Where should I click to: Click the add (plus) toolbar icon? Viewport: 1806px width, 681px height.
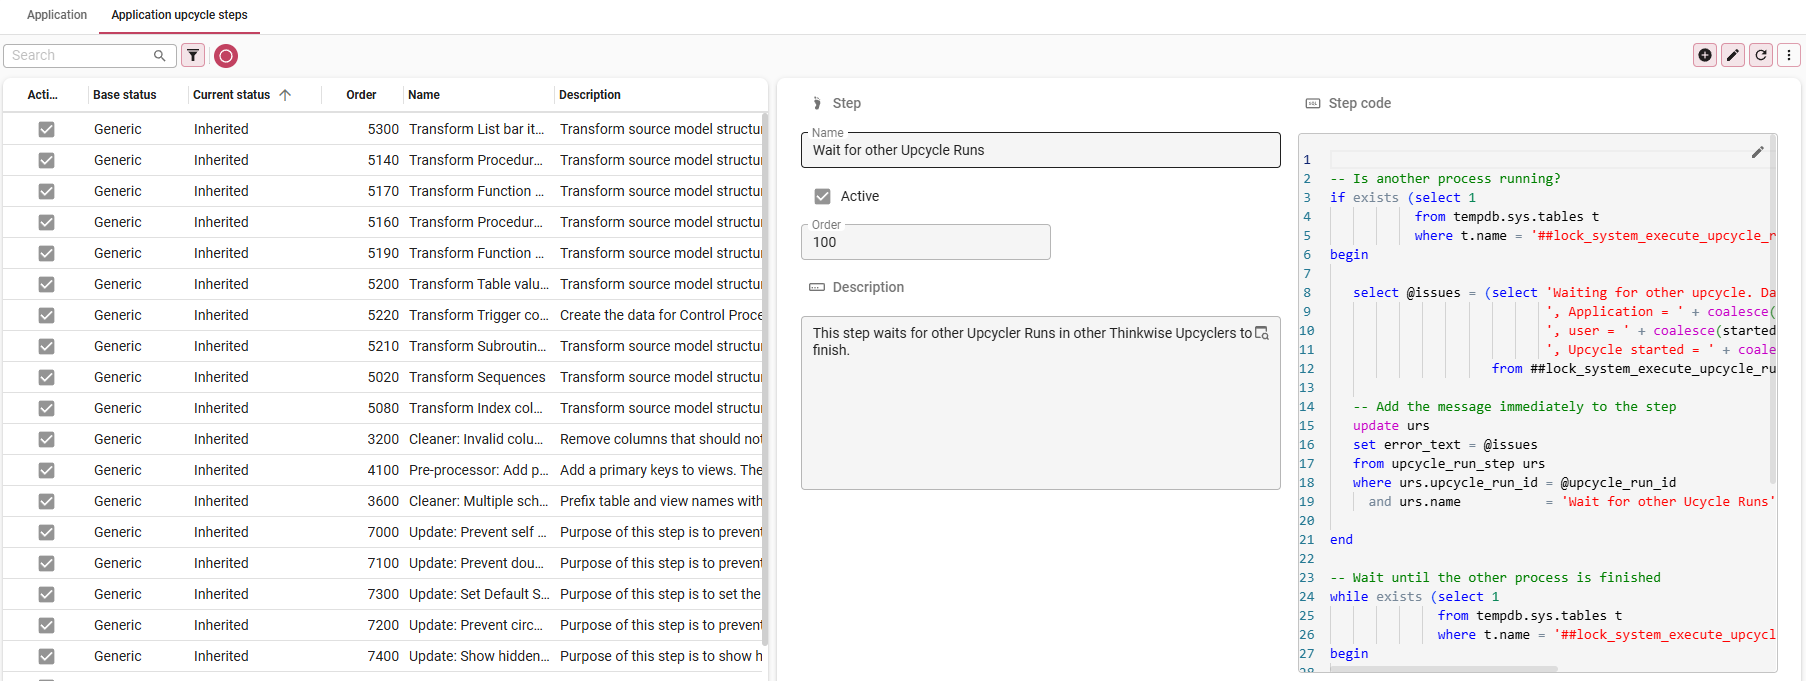[x=1705, y=55]
